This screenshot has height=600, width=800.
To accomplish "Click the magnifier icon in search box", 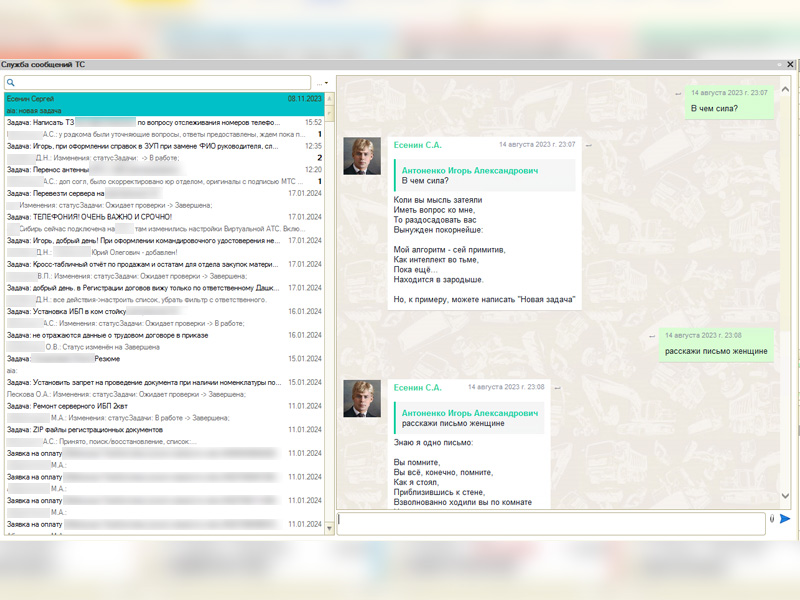I will [11, 83].
